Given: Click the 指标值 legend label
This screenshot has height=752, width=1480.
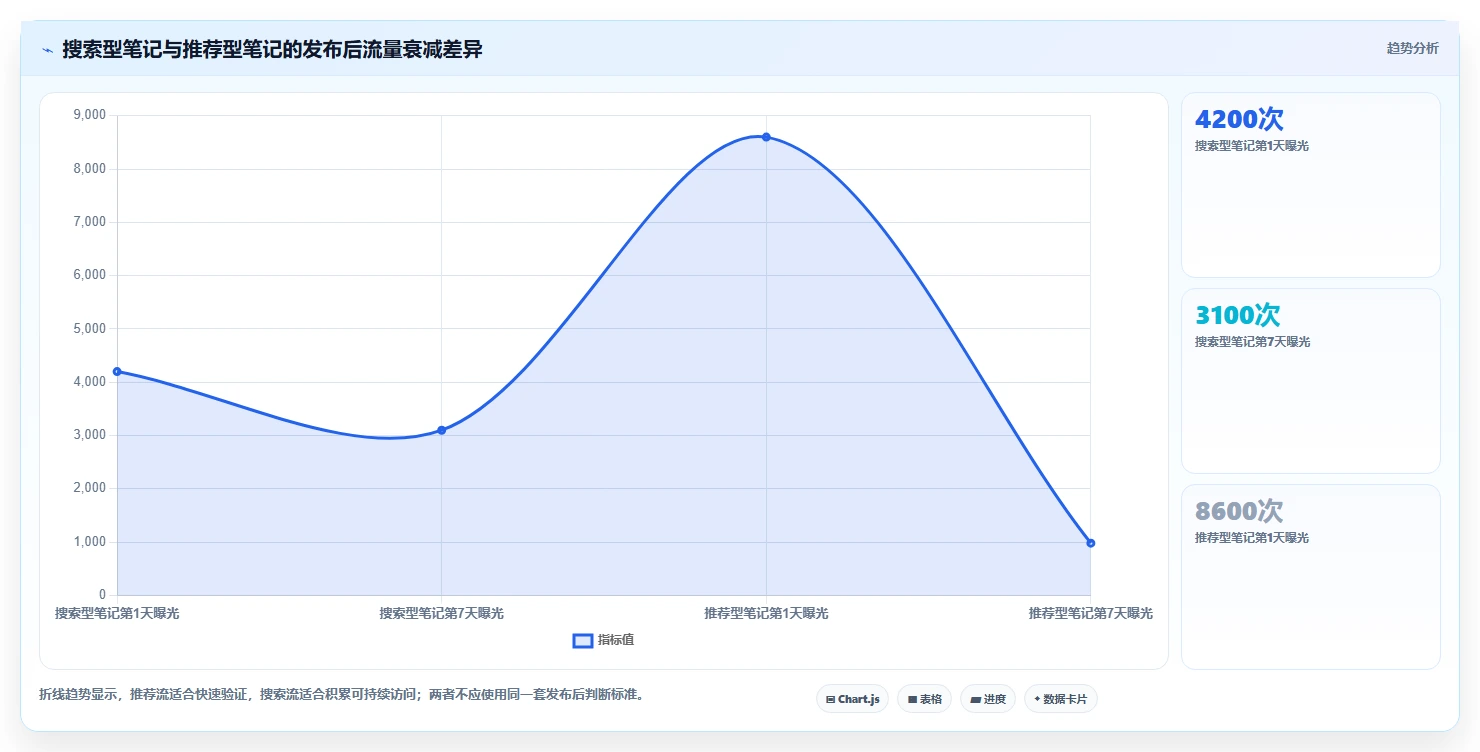Looking at the screenshot, I should pyautogui.click(x=616, y=640).
